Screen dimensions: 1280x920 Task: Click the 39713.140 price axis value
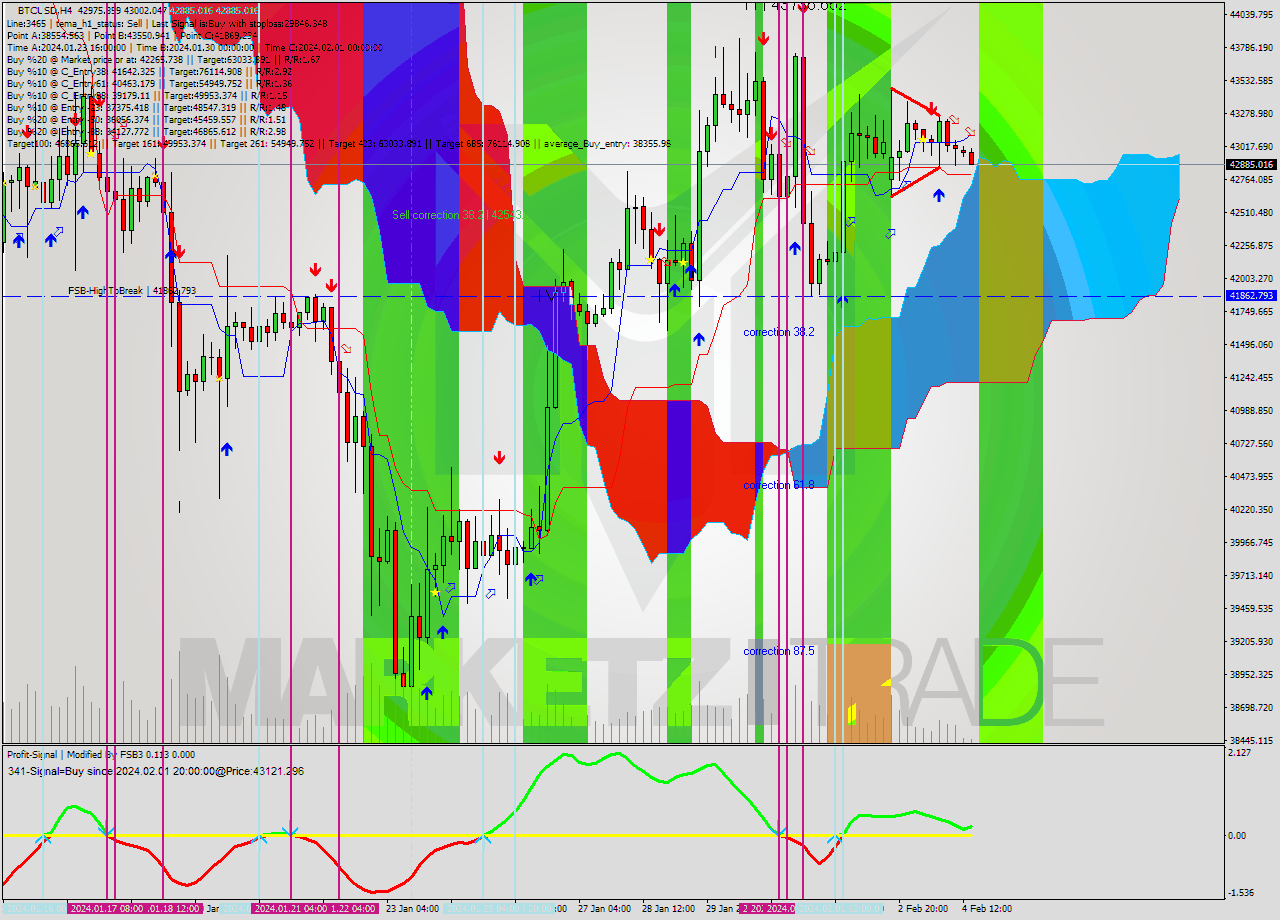click(1251, 575)
